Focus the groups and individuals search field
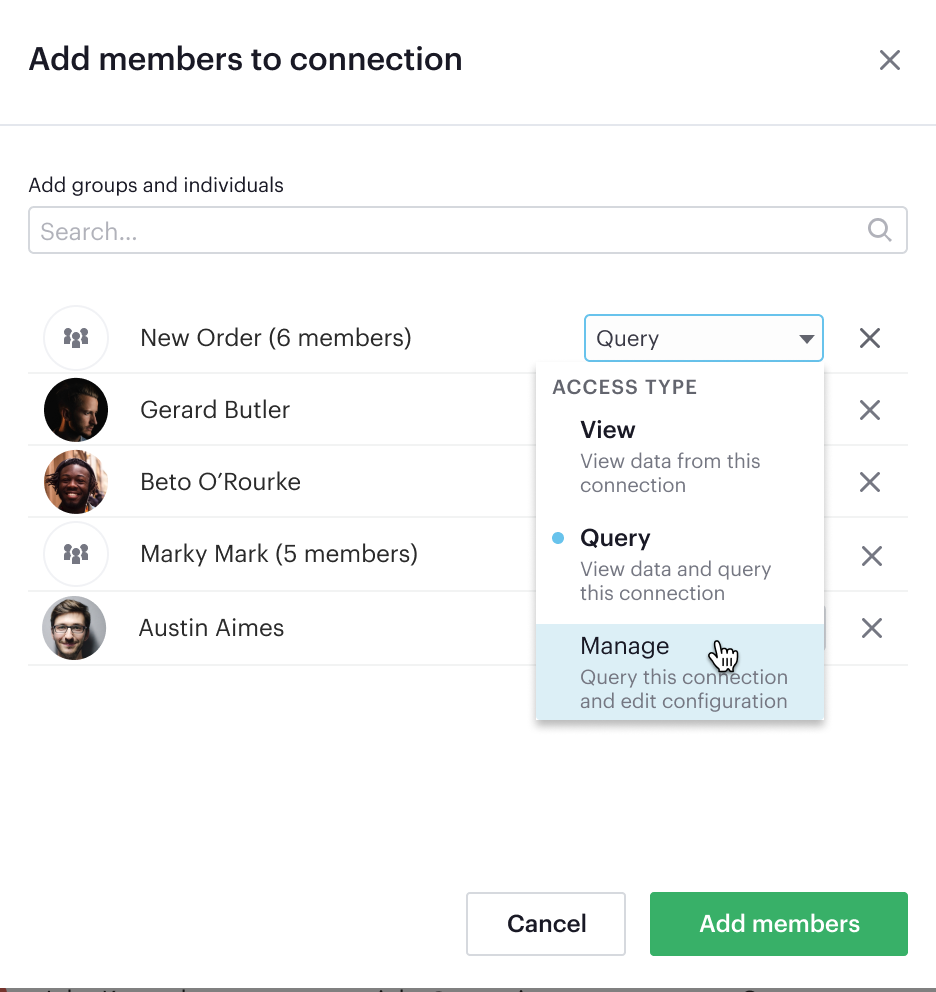The height and width of the screenshot is (992, 936). [450, 231]
